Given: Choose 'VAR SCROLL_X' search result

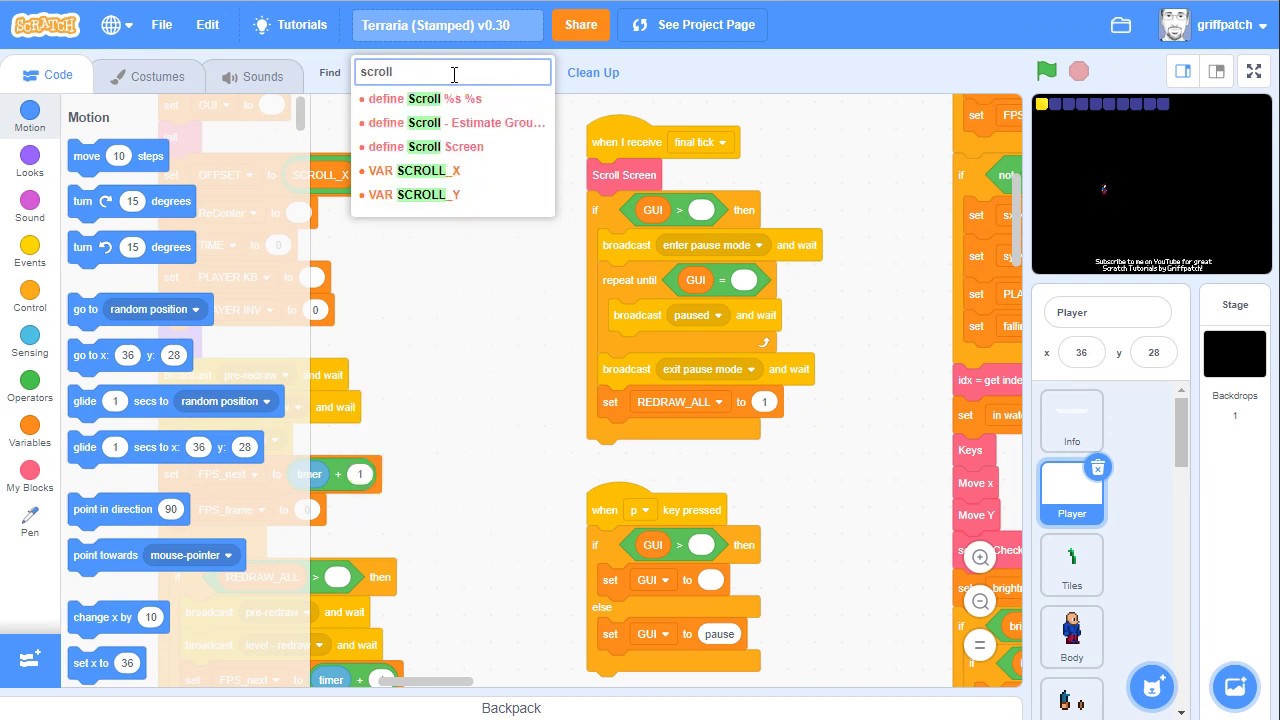Looking at the screenshot, I should pyautogui.click(x=452, y=171).
